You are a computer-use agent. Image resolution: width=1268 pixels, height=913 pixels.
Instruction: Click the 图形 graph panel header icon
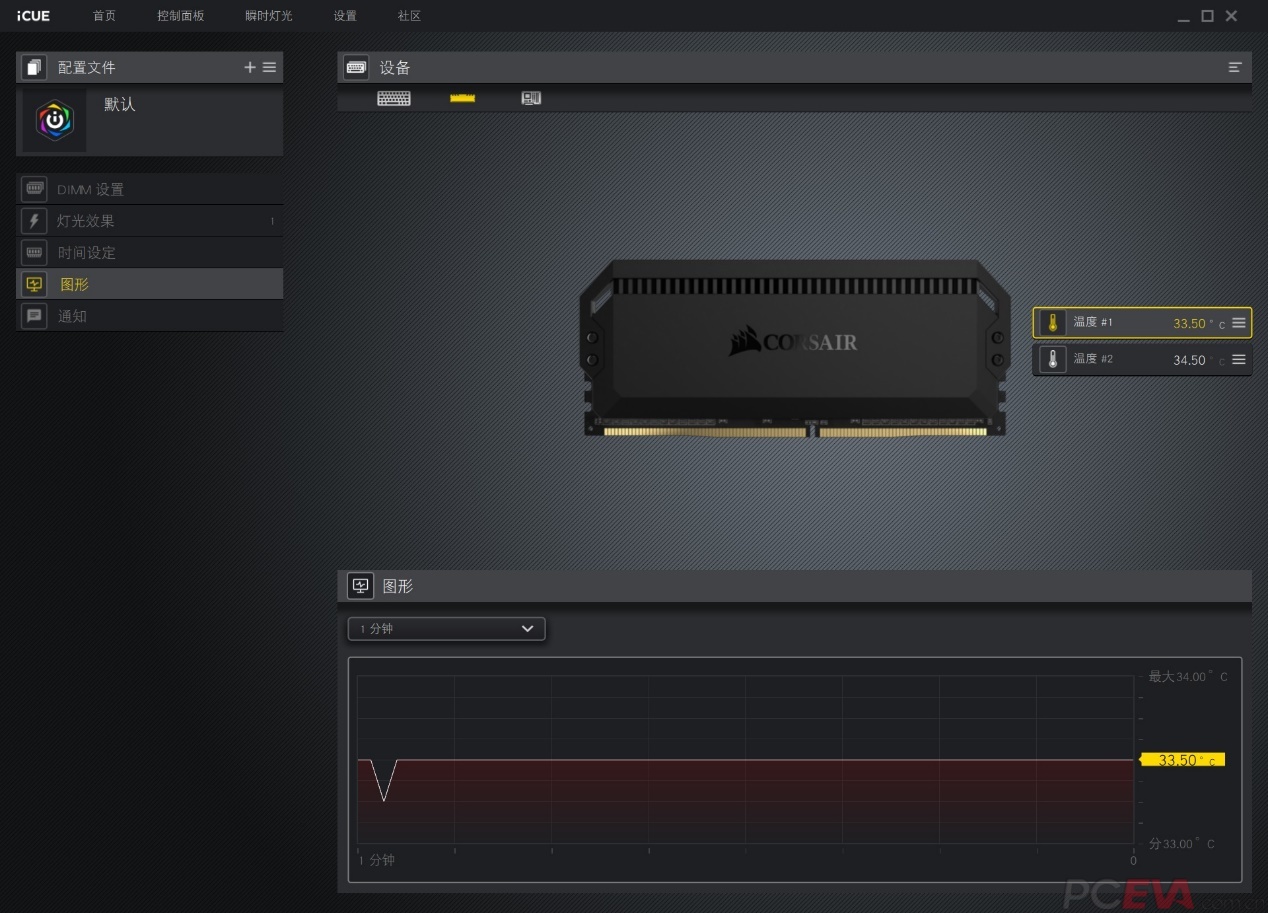point(359,586)
